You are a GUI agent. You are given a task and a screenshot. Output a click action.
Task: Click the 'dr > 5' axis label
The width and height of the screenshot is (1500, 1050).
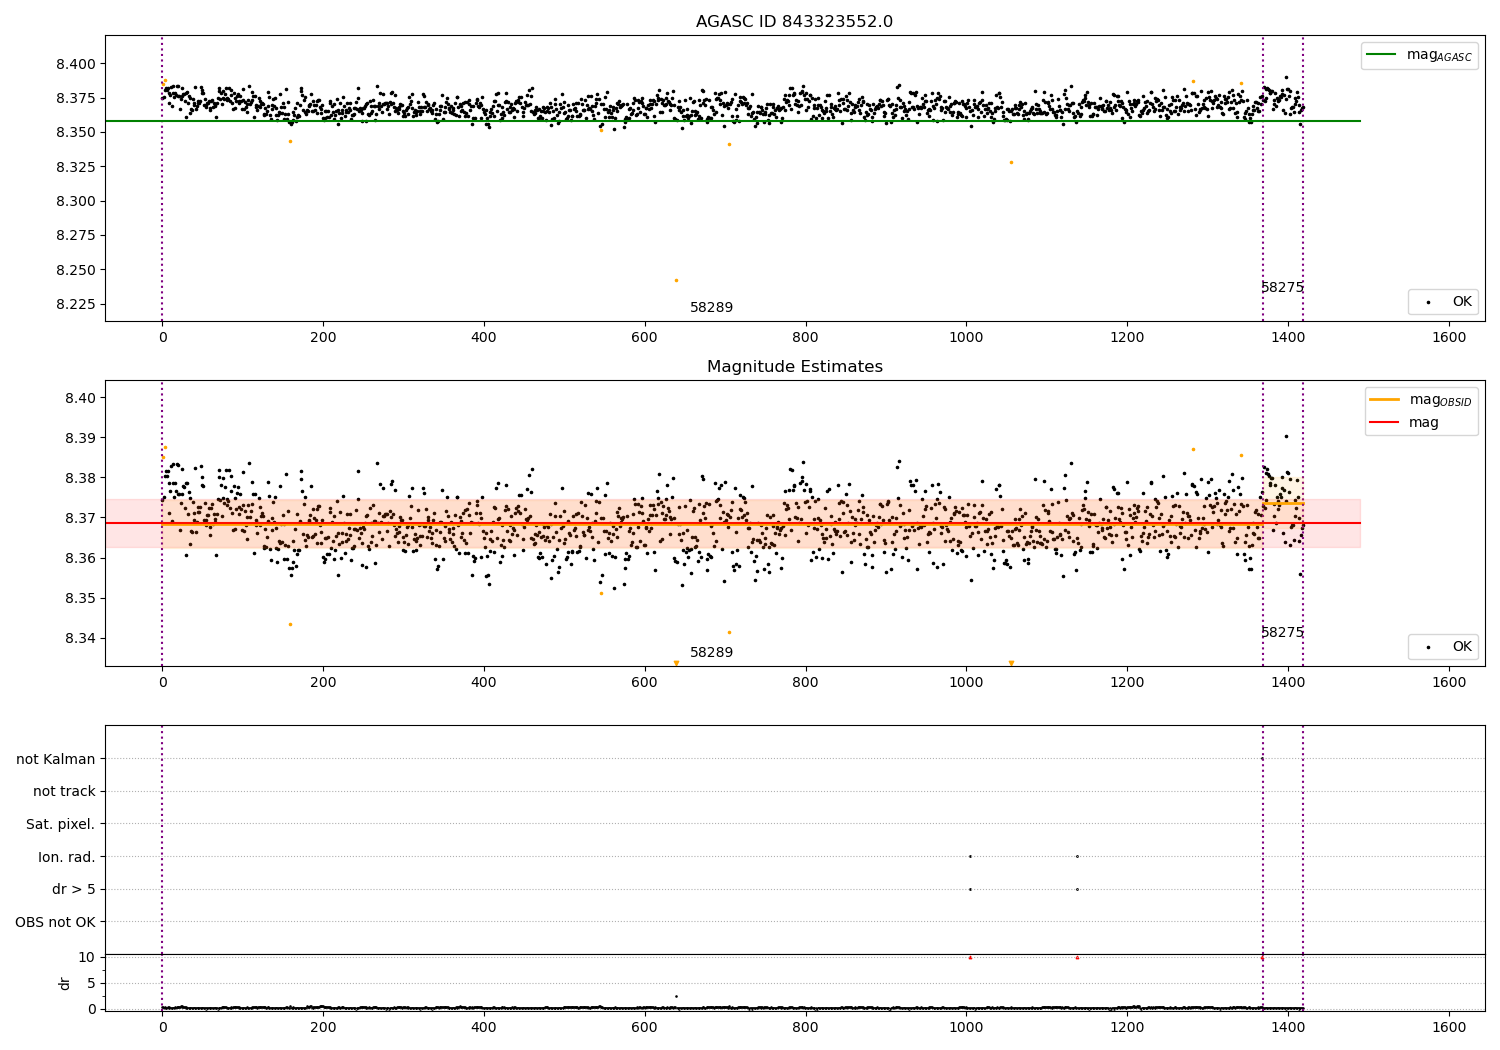[74, 889]
